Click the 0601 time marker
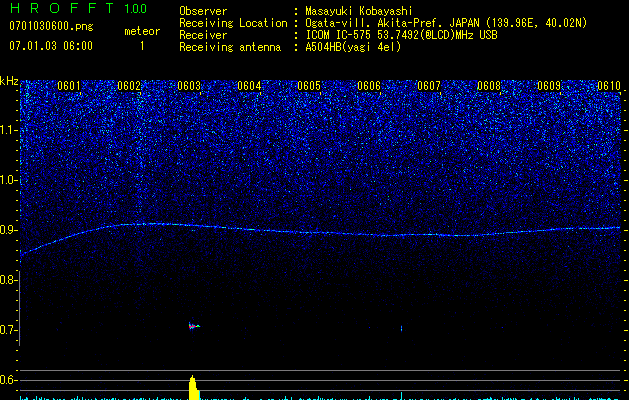 (69, 86)
